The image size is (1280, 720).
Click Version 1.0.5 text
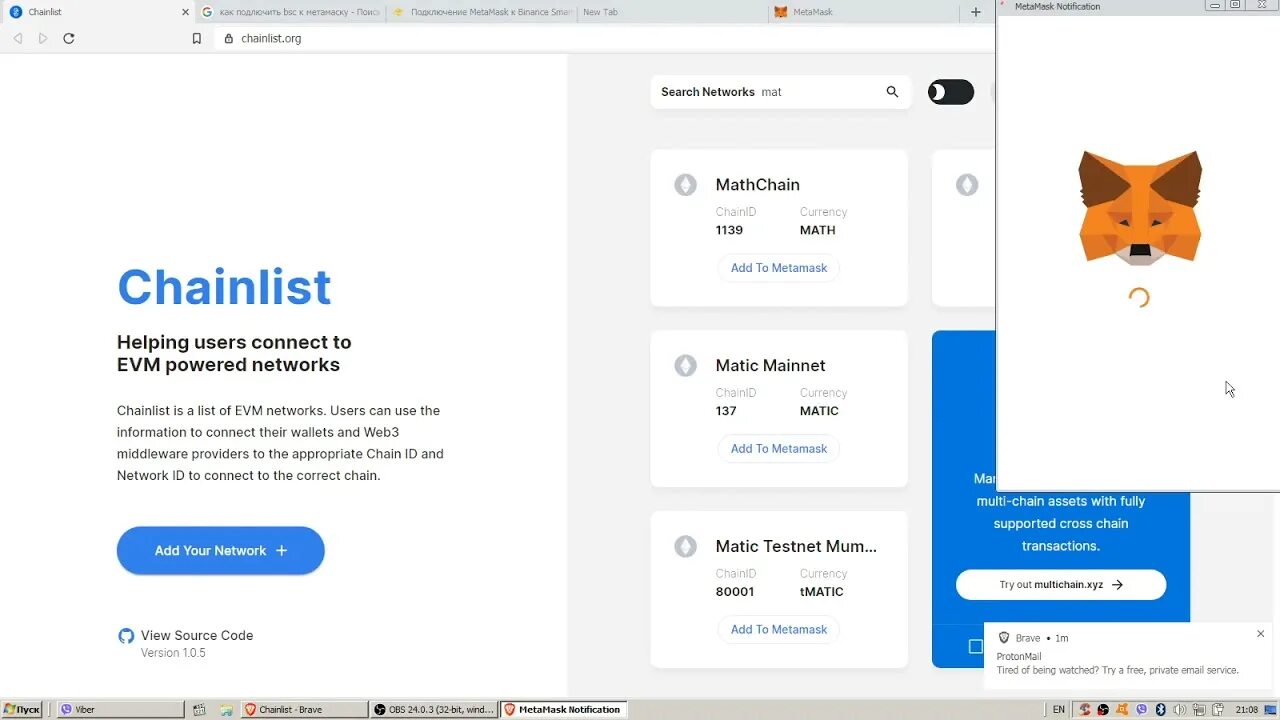[173, 653]
